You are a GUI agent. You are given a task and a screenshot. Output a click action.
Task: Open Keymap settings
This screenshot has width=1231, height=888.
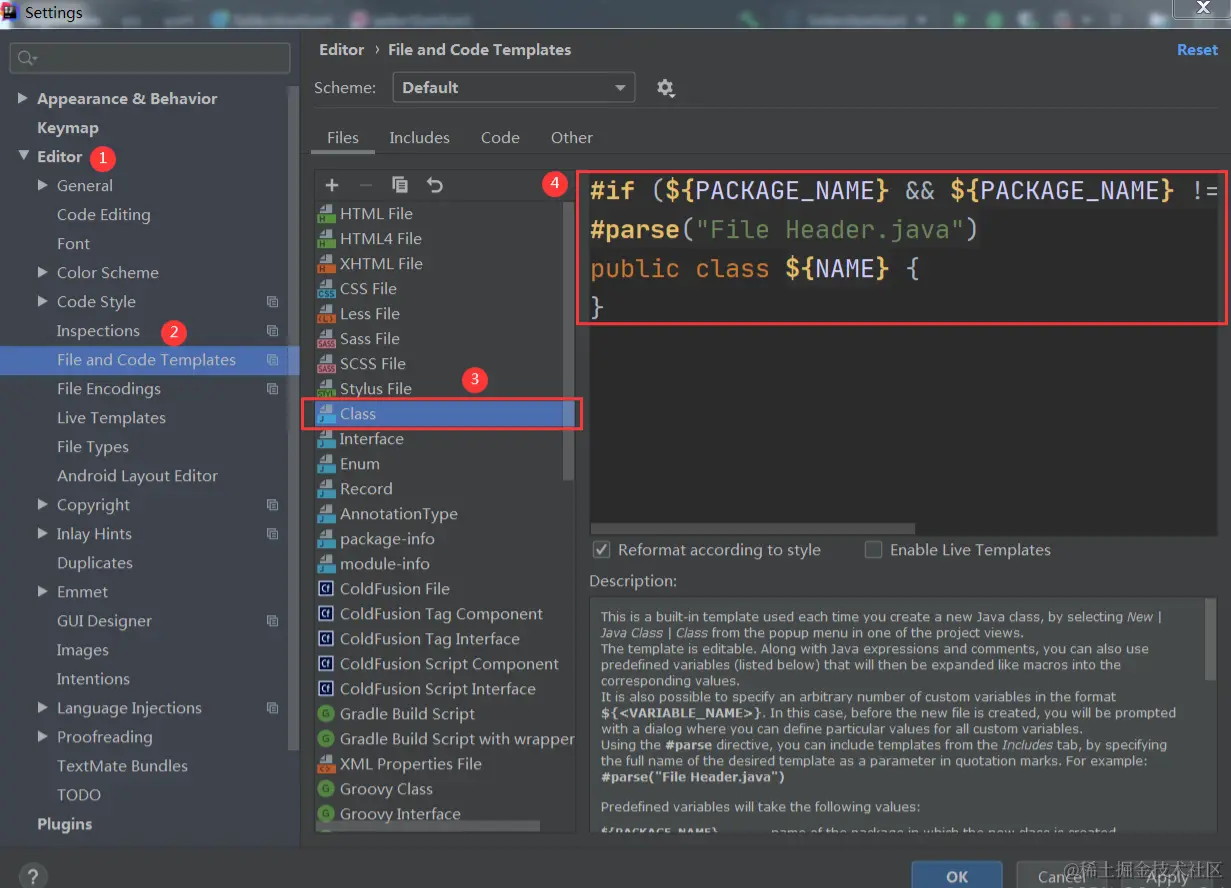(x=68, y=128)
